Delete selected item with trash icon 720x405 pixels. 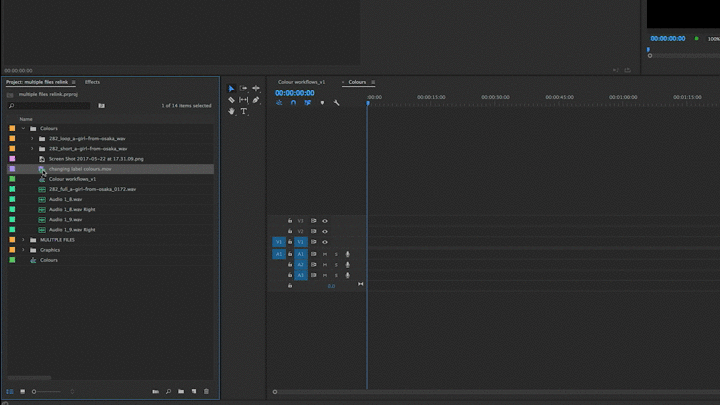coord(206,391)
